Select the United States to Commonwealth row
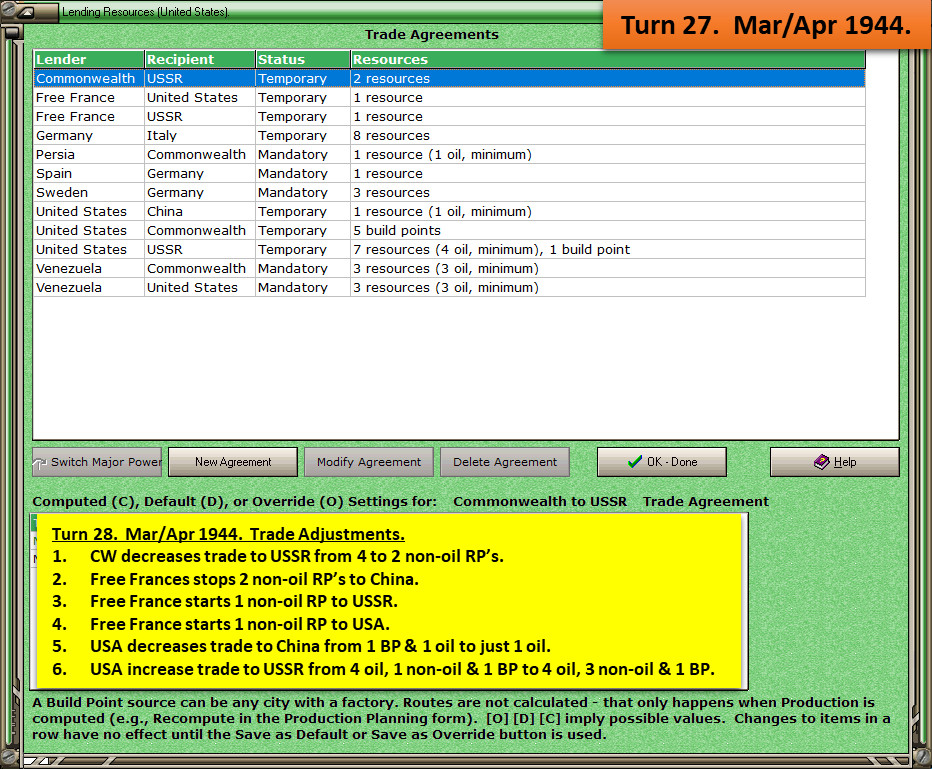Screen dimensions: 932x769 pyautogui.click(x=449, y=231)
